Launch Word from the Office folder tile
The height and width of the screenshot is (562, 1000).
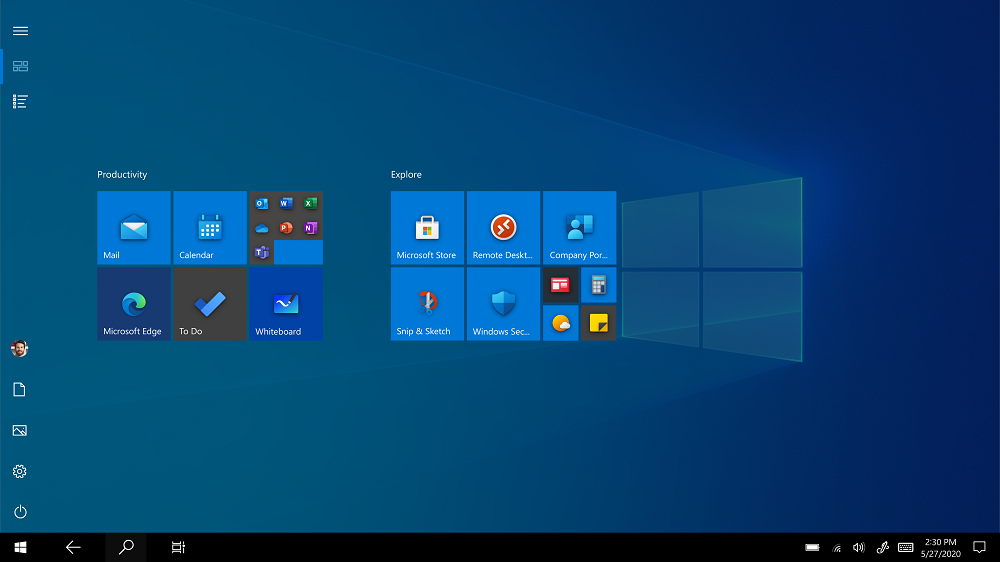pos(286,203)
